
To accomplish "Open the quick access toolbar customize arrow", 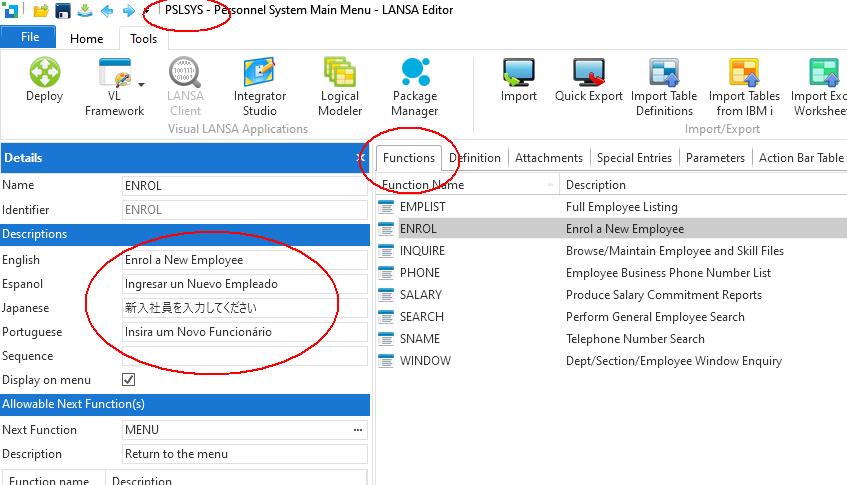I will click(x=147, y=11).
